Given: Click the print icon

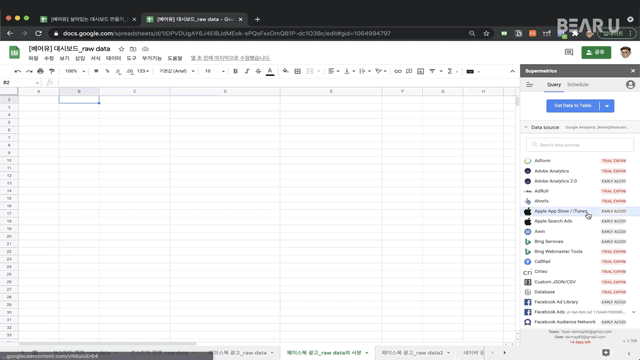Looking at the screenshot, I should [x=40, y=71].
